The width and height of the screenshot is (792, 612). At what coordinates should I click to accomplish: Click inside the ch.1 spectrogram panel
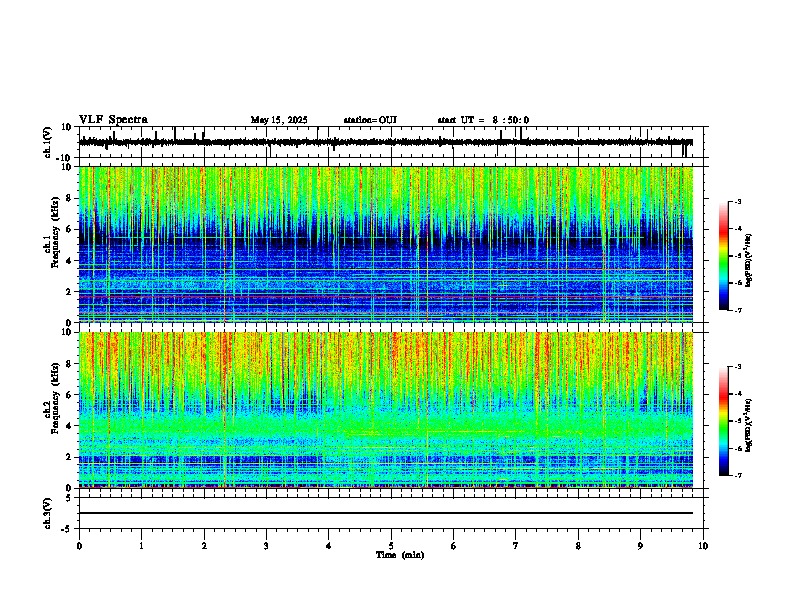386,244
